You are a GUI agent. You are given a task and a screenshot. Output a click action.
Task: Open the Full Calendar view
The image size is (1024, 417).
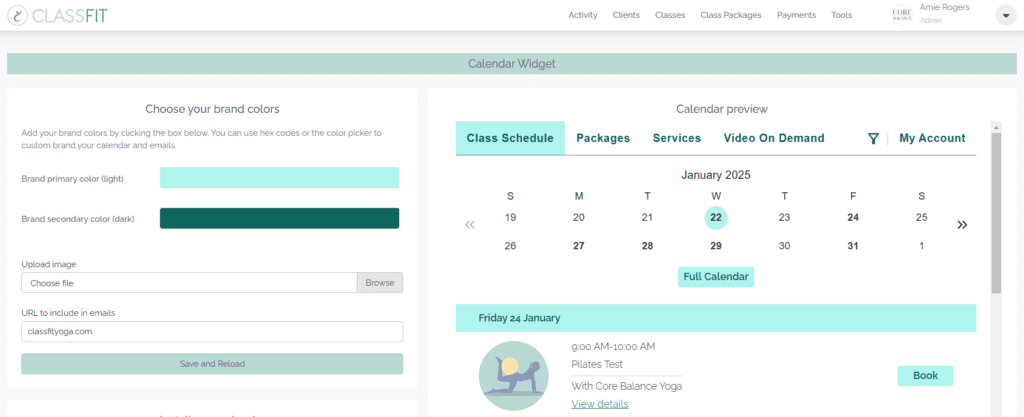[x=715, y=277]
